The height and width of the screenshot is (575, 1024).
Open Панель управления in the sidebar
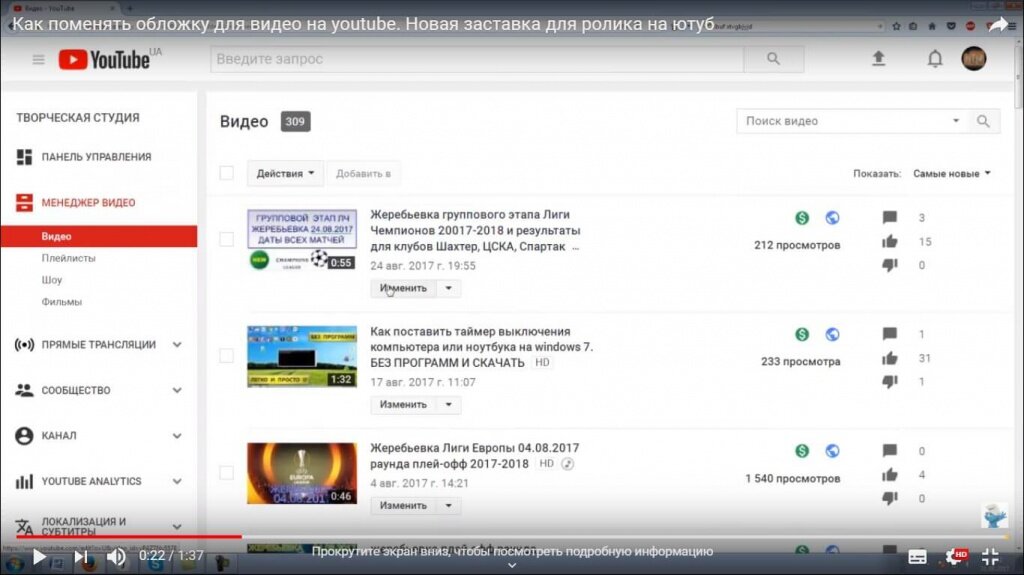click(99, 157)
